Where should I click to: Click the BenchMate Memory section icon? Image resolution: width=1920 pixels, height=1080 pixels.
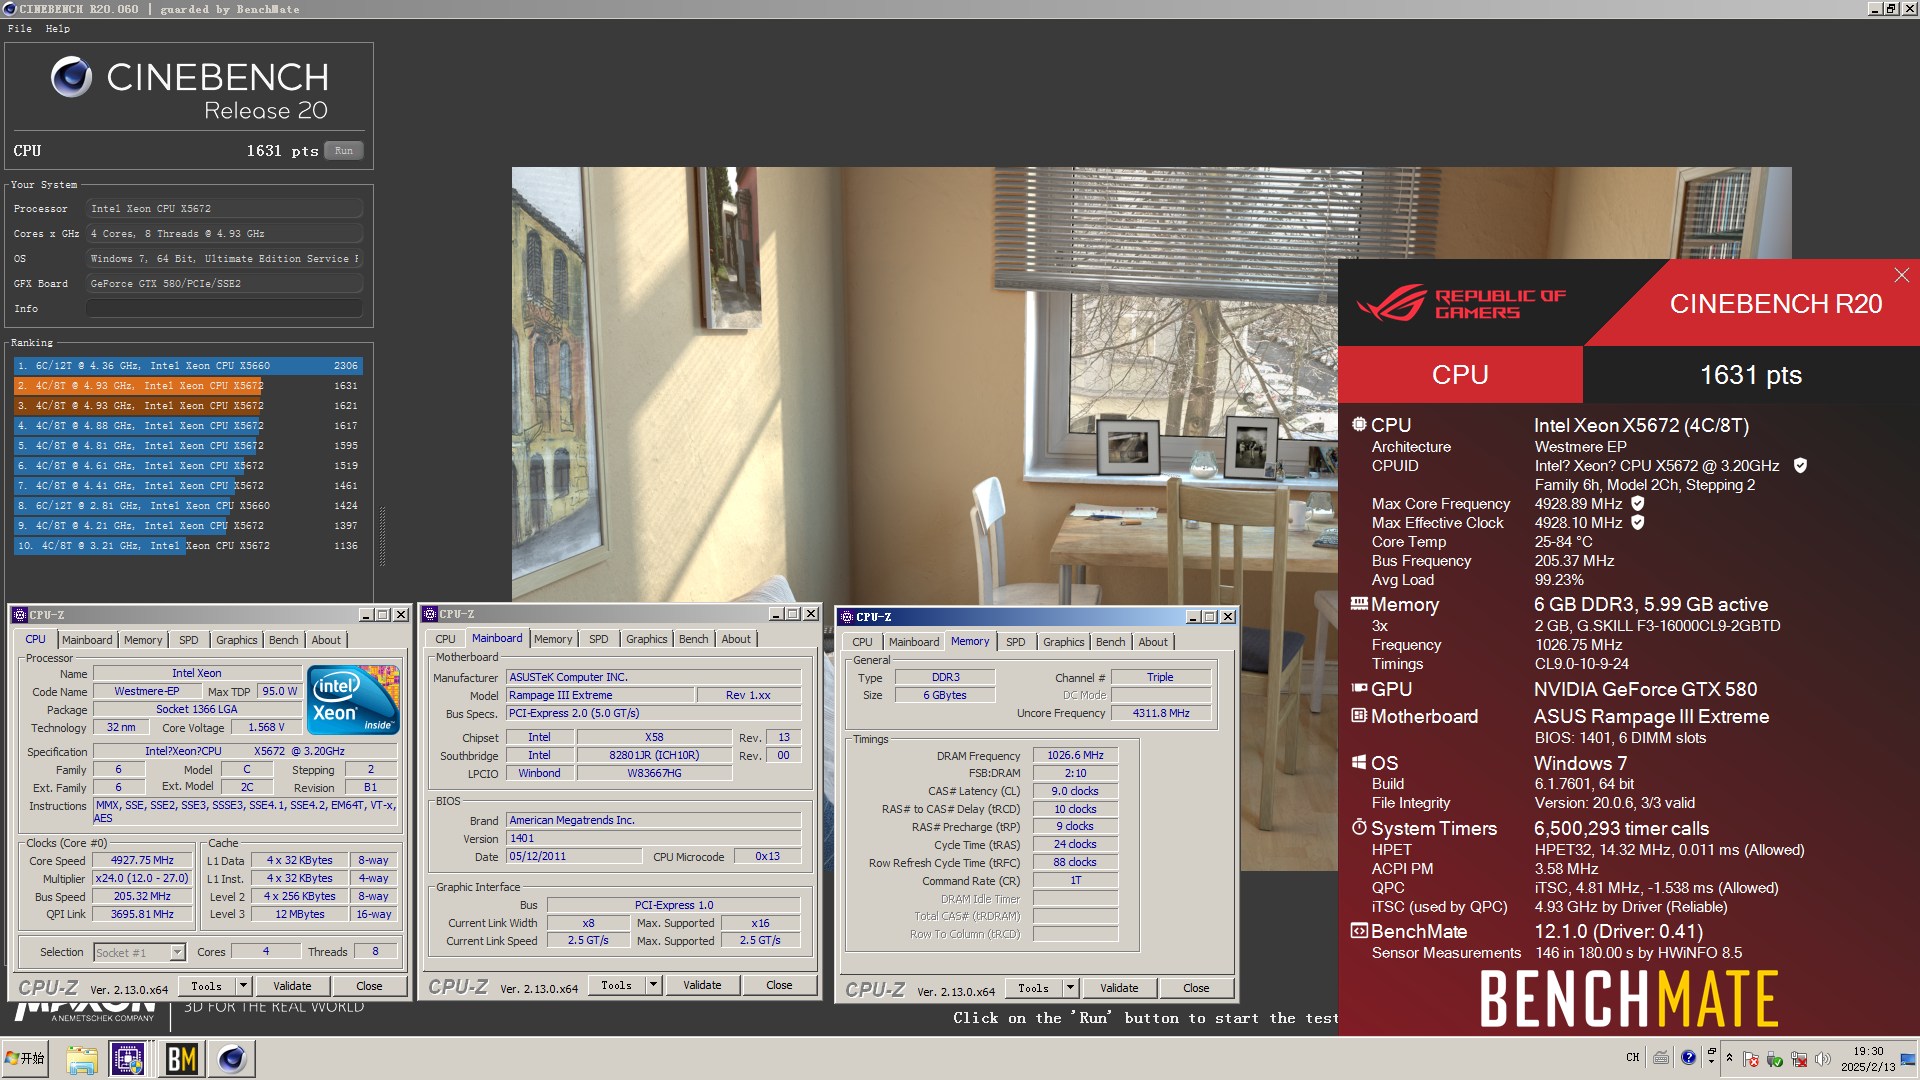coord(1359,603)
